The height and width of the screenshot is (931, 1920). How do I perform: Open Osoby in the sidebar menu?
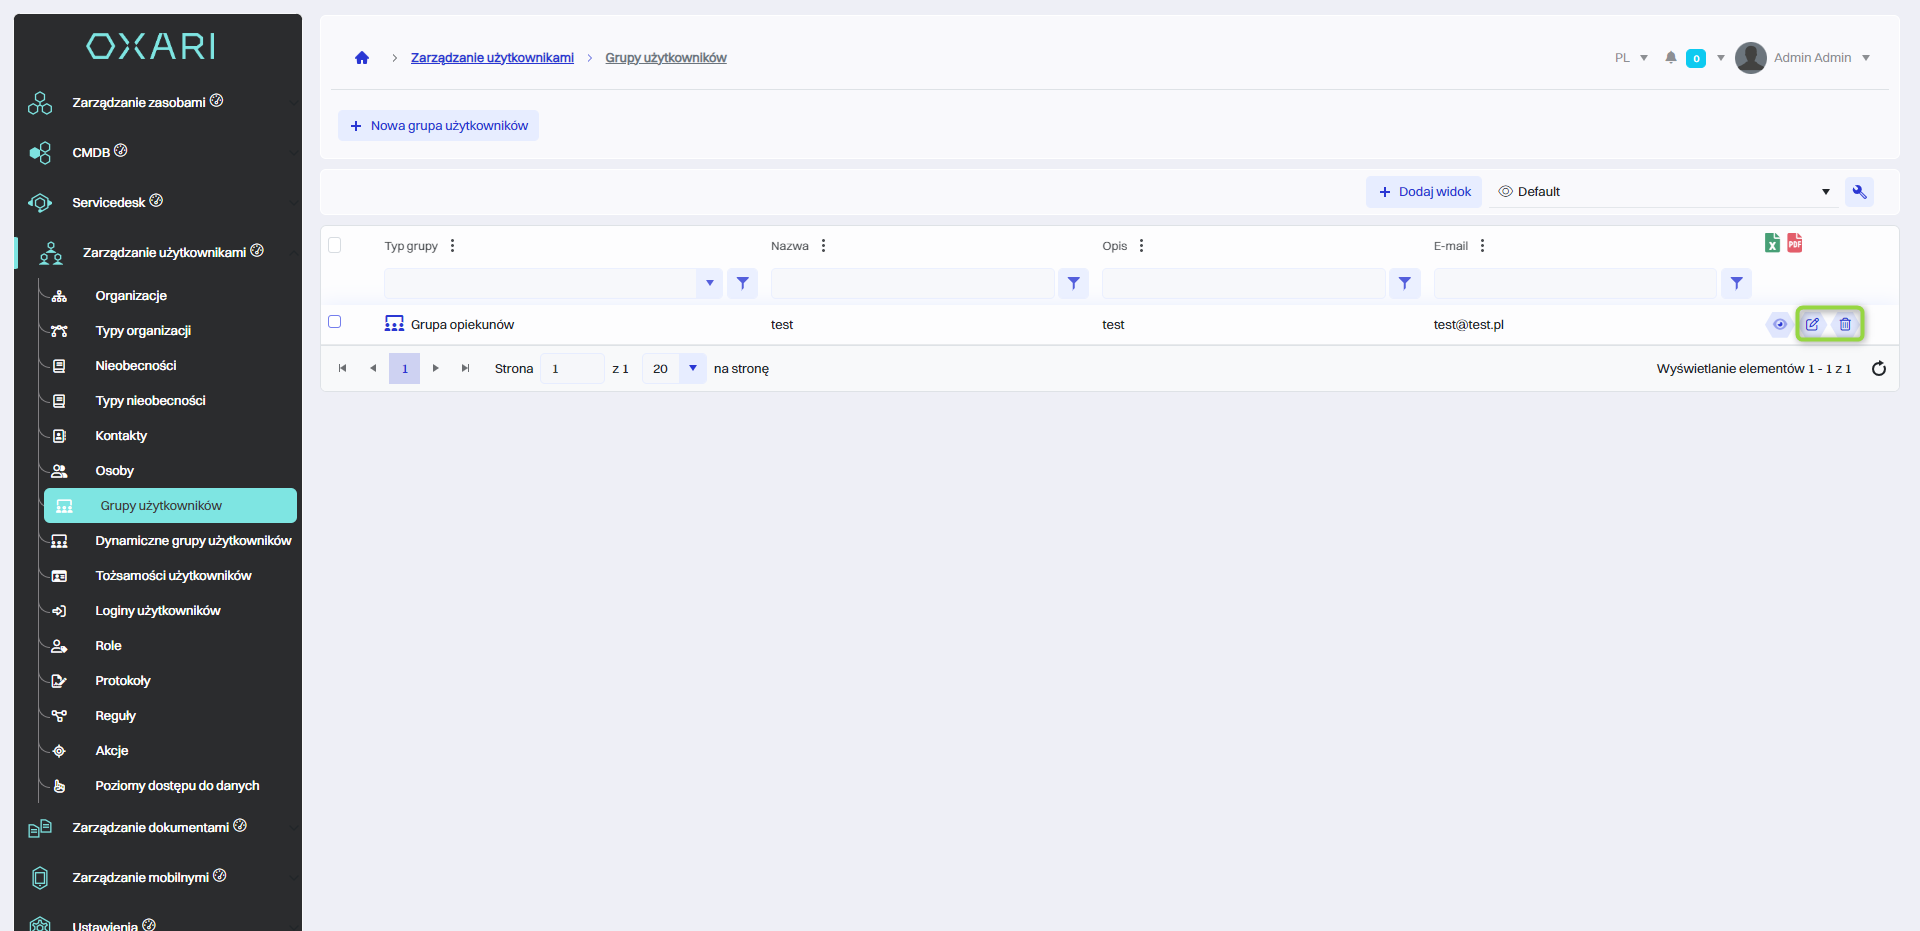114,471
